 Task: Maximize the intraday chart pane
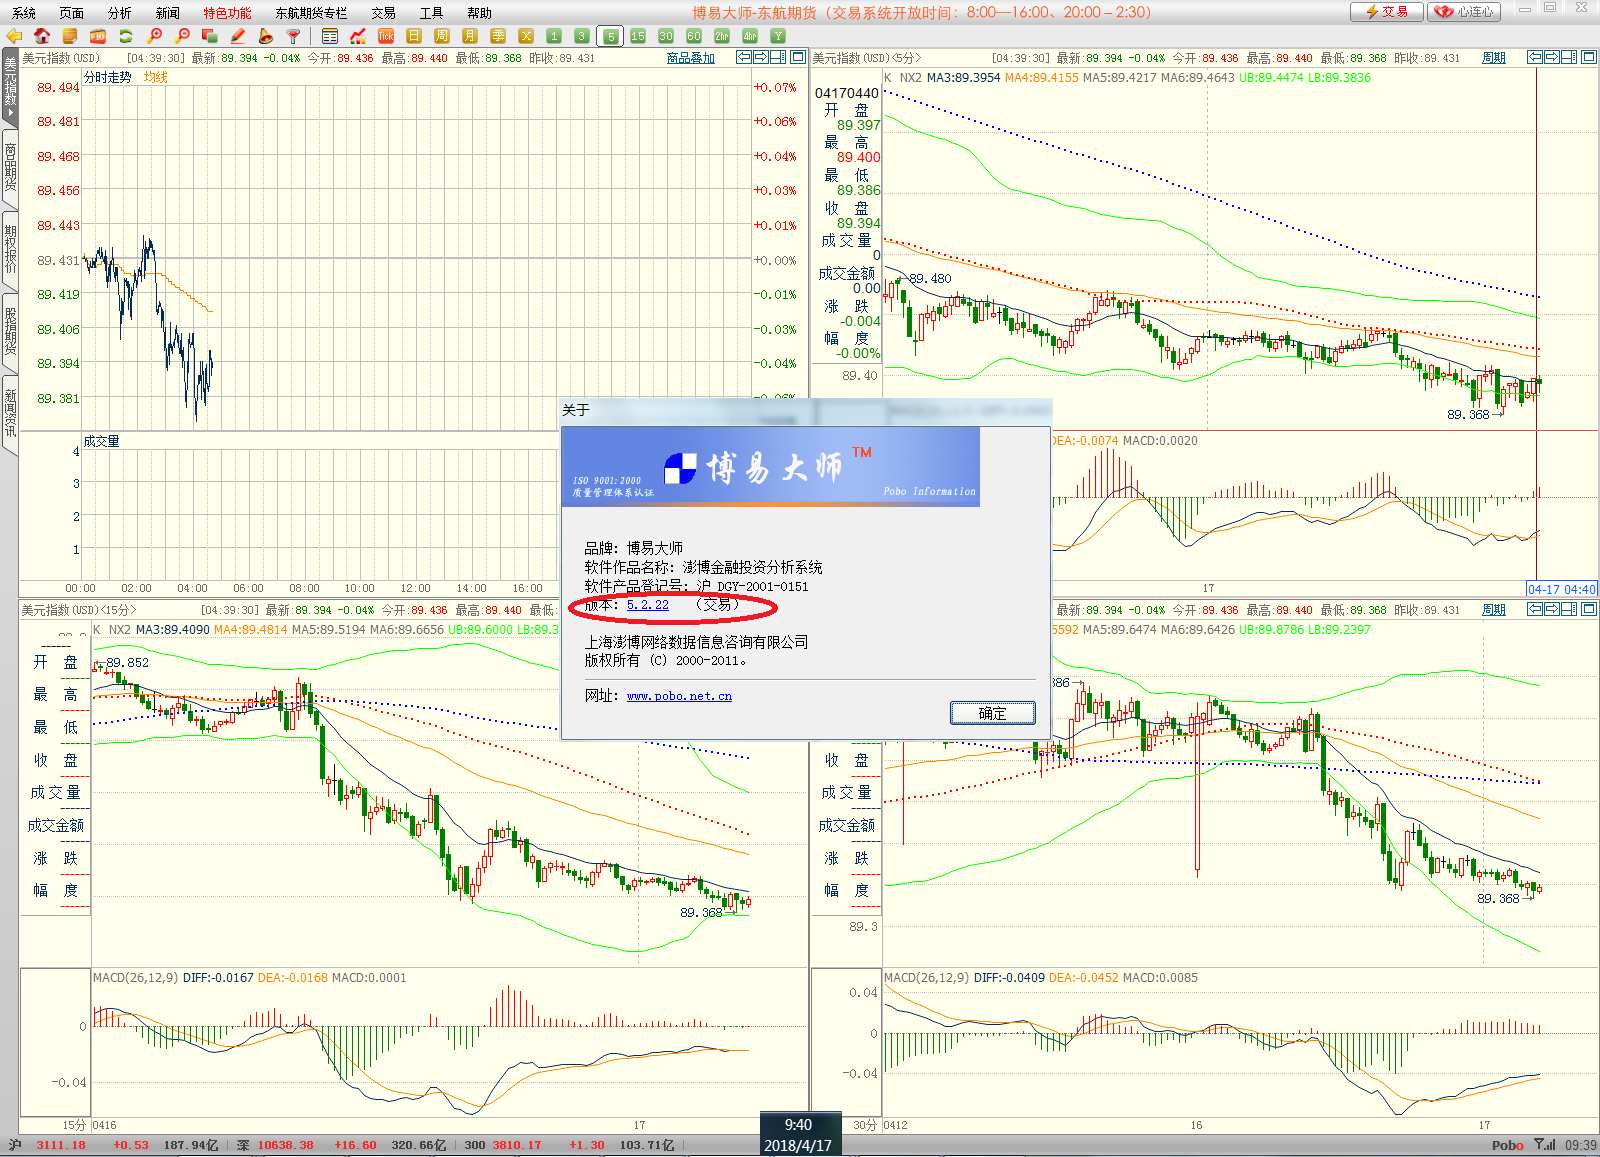(x=798, y=57)
